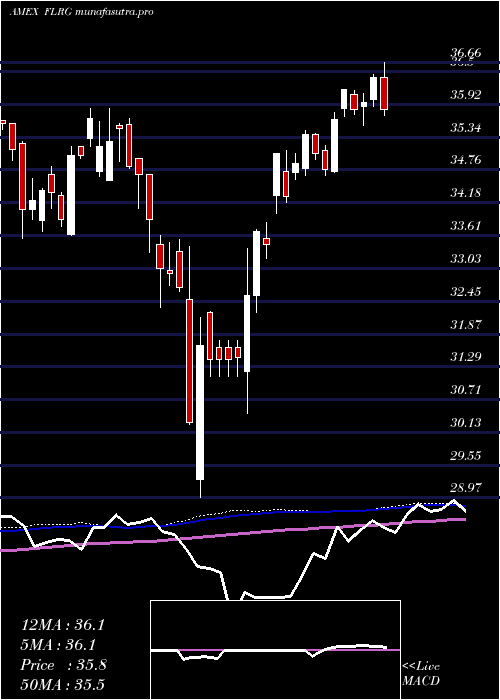500x700 pixels.
Task: Select the 29.55 price axis label
Action: tap(466, 456)
